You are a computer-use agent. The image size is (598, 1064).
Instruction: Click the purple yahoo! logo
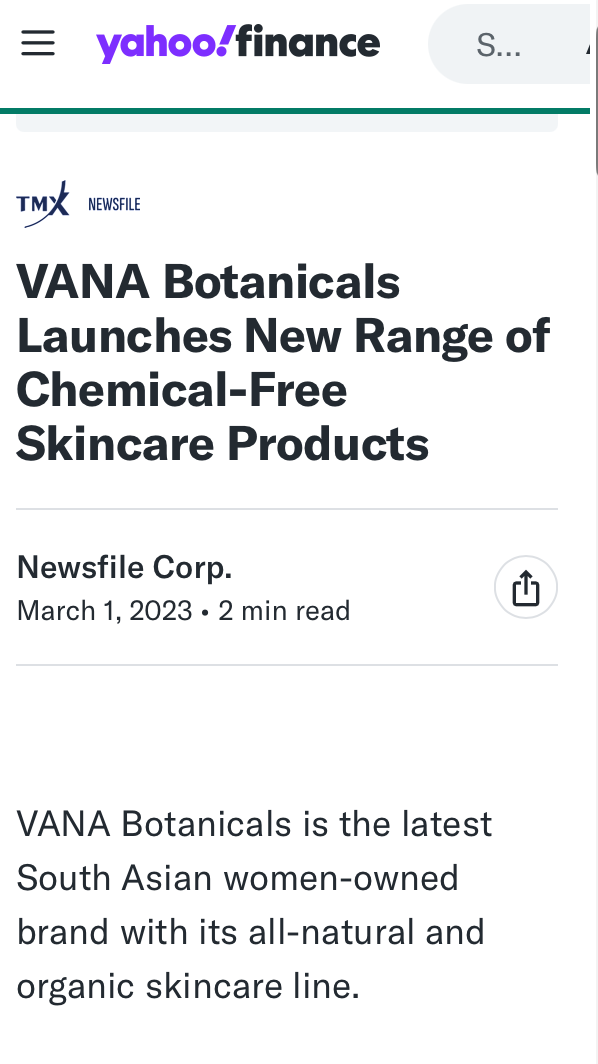tap(166, 44)
